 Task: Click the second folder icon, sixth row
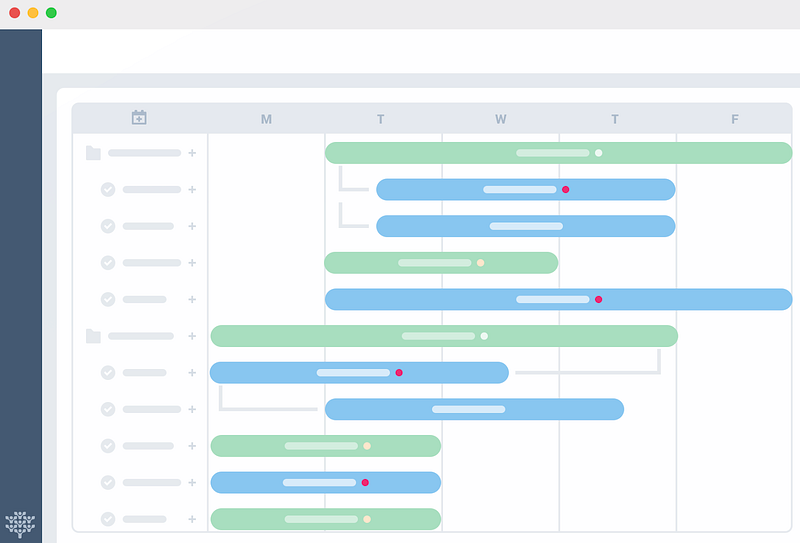[x=93, y=336]
